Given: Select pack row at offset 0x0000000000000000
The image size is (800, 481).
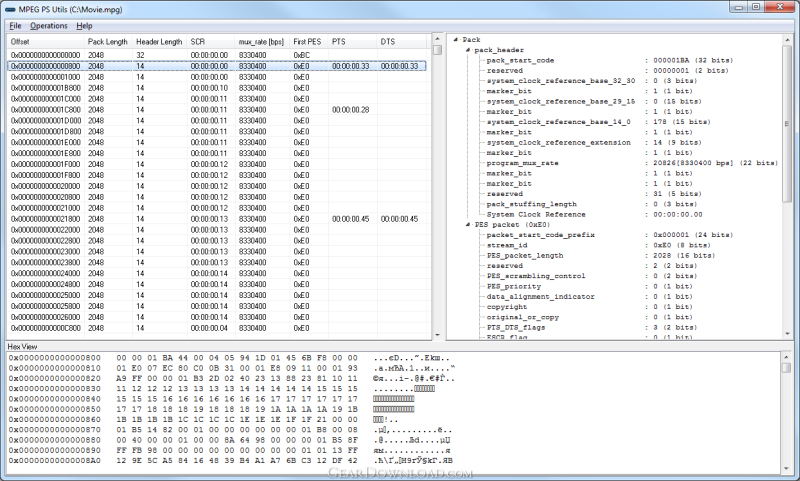Looking at the screenshot, I should [x=217, y=55].
